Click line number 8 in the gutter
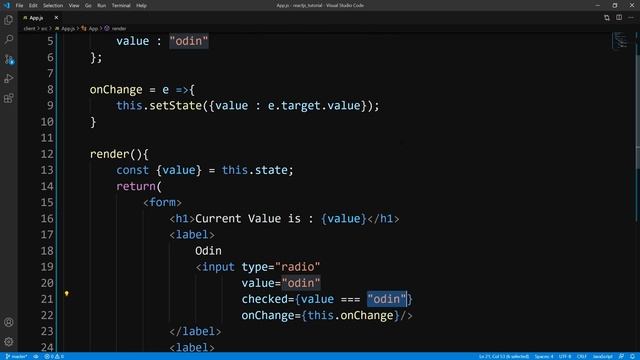640x360 pixels. 50,89
